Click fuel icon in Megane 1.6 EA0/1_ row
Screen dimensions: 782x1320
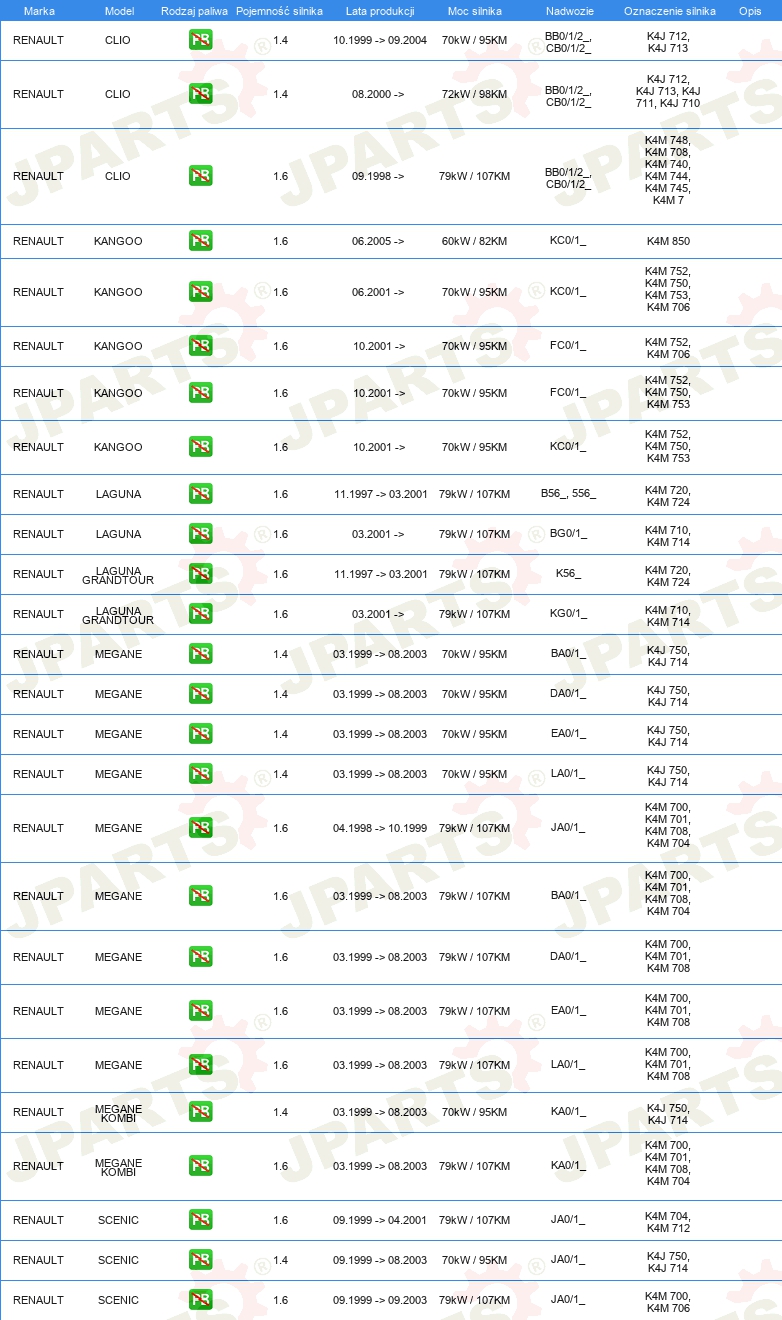click(x=200, y=1011)
